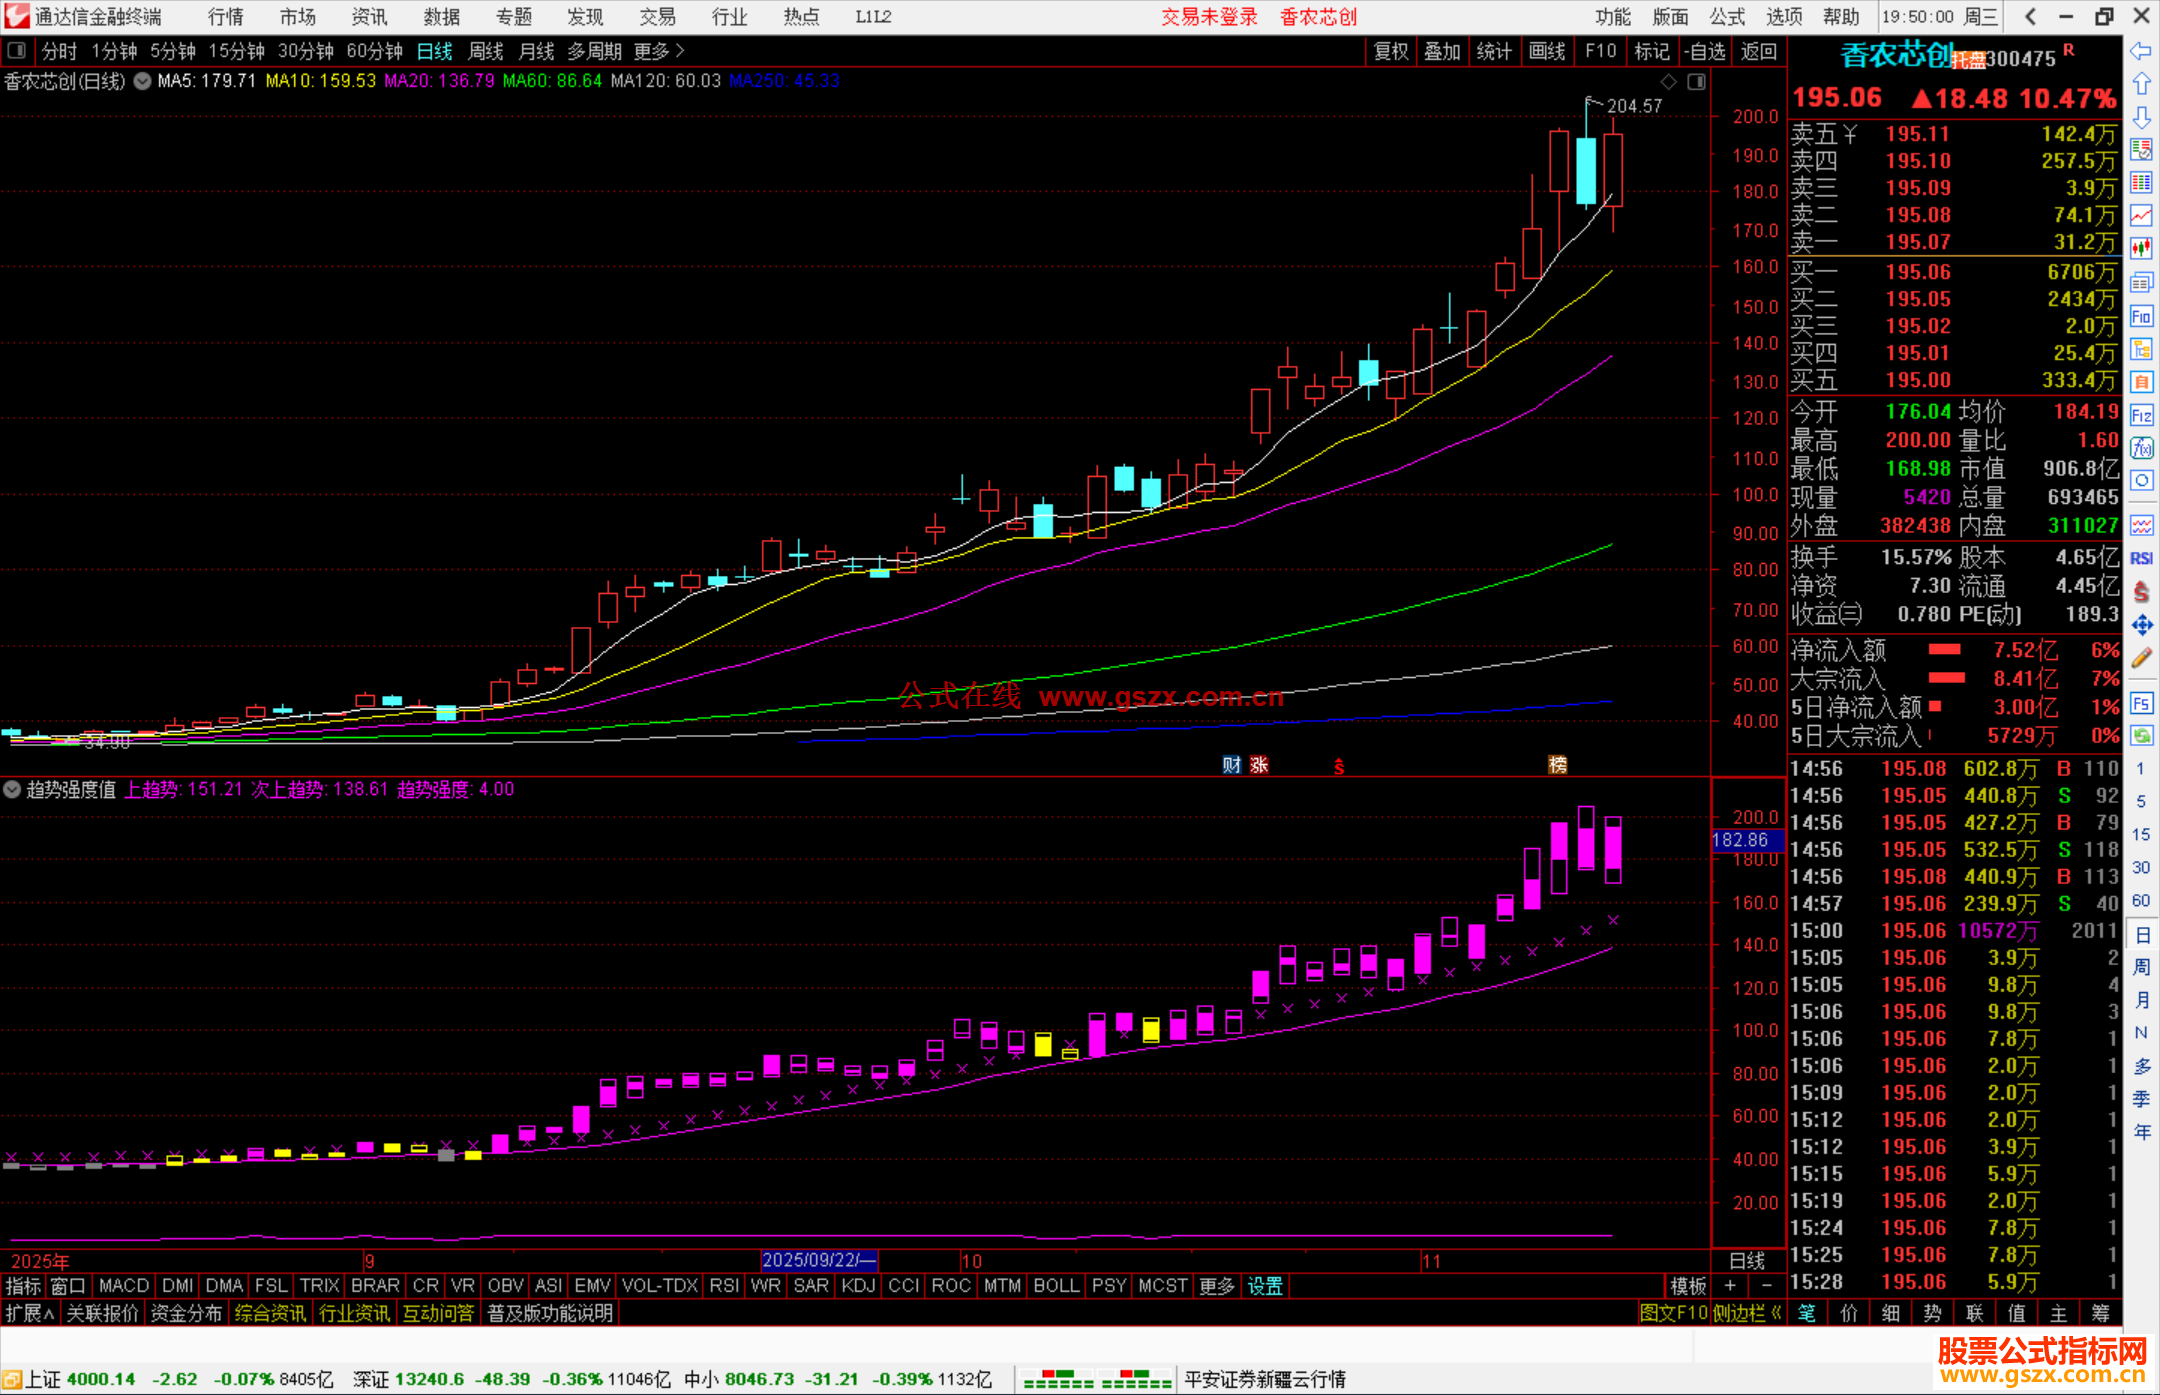Screen dimensions: 2160x1395
Task: Select the MACD indicator tab
Action: click(x=124, y=1286)
